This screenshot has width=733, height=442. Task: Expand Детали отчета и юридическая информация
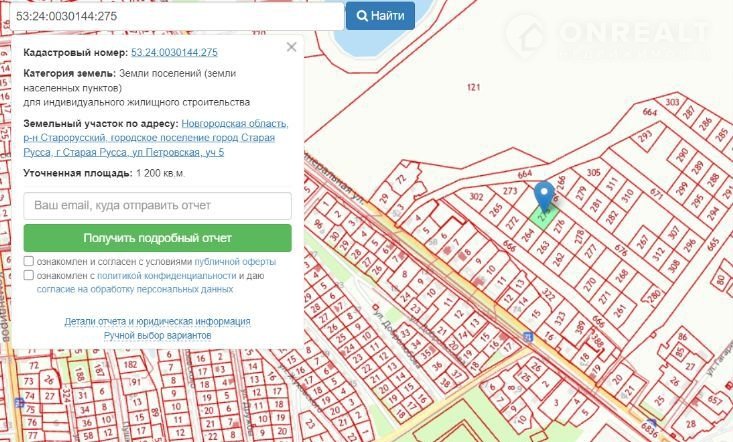[x=157, y=322]
